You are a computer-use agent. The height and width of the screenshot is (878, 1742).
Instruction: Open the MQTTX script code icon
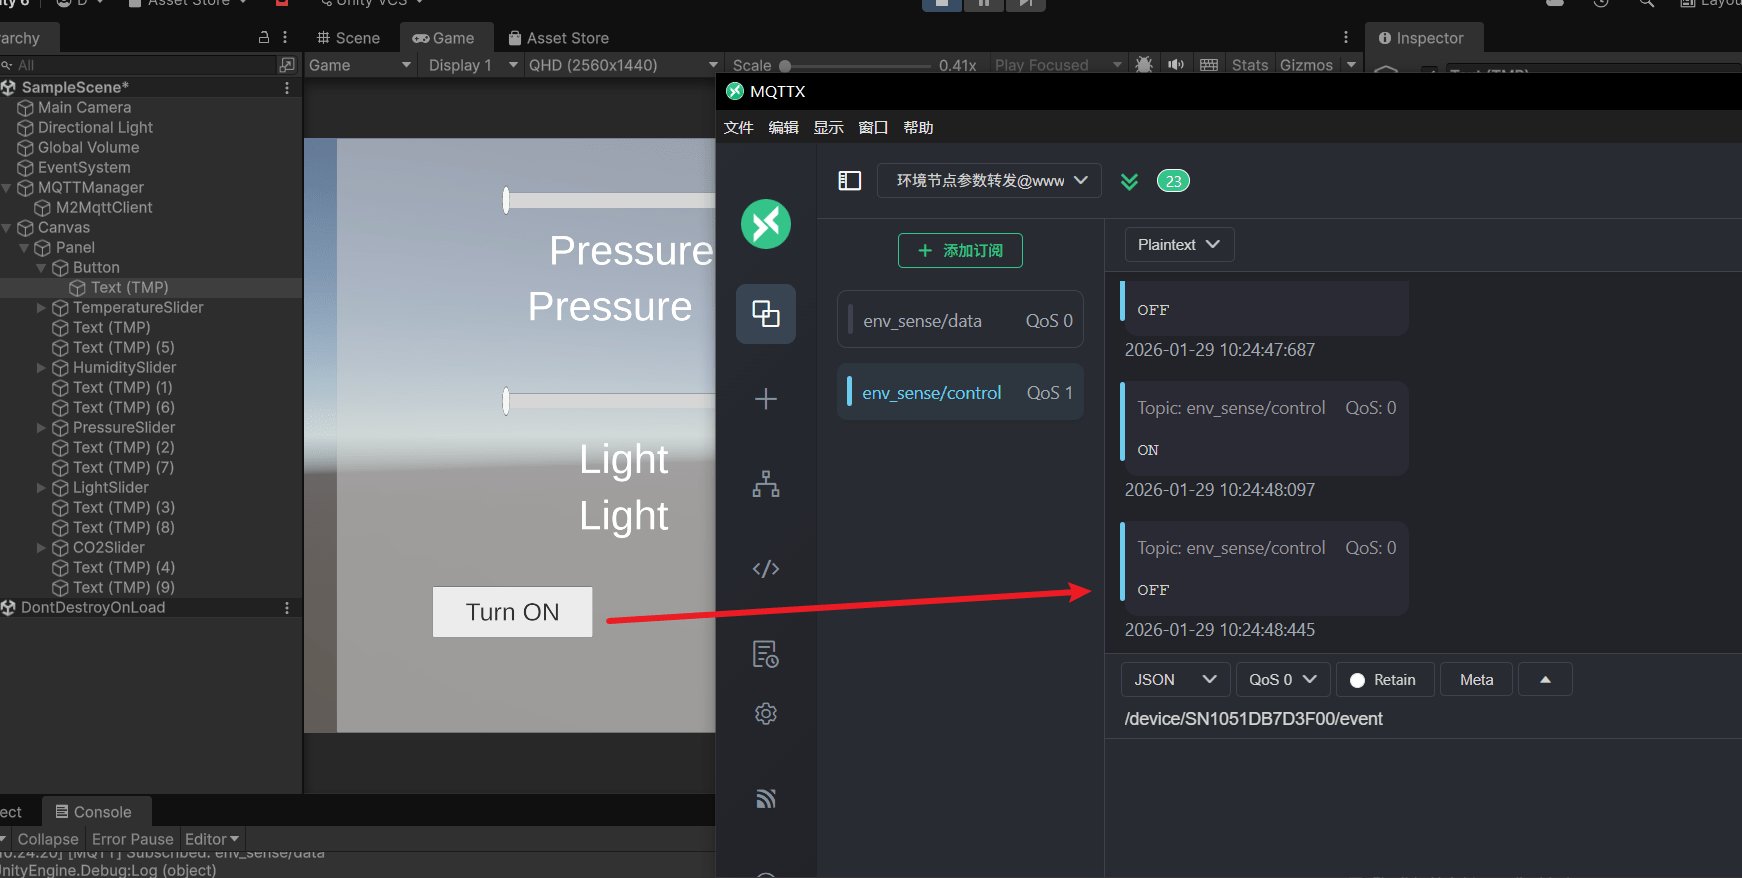click(x=766, y=569)
